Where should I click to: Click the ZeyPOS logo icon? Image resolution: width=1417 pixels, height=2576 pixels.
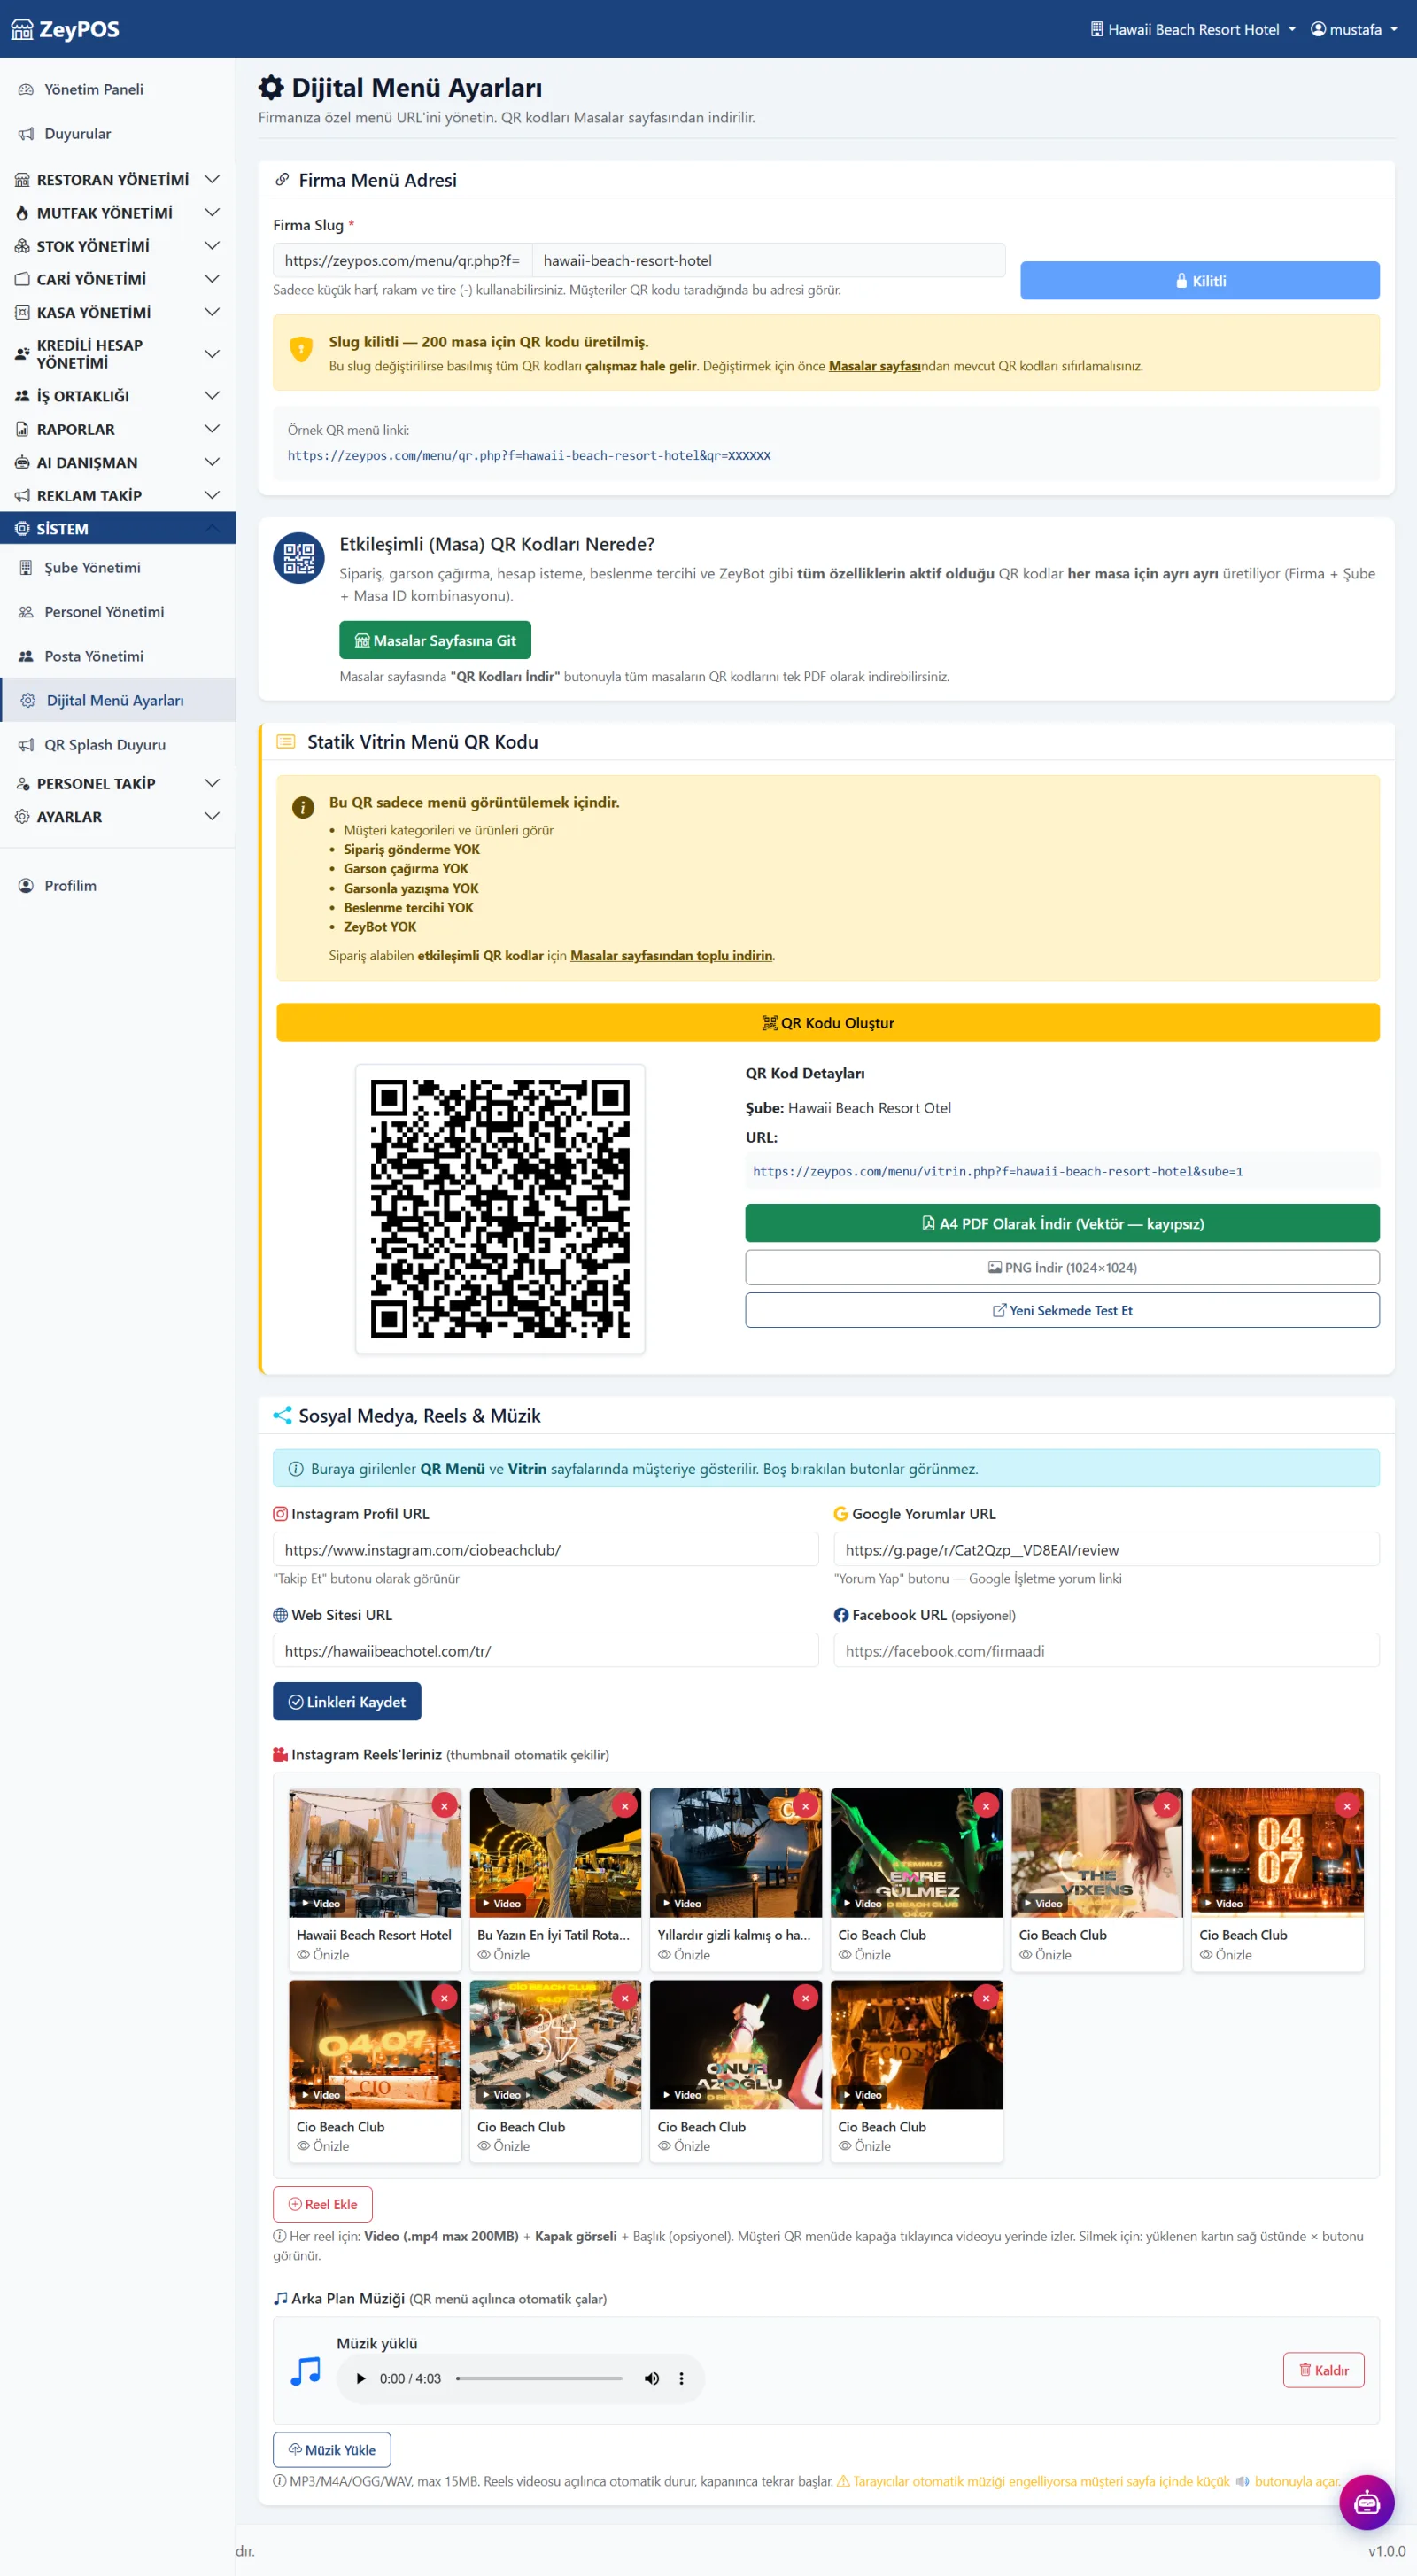[x=22, y=30]
